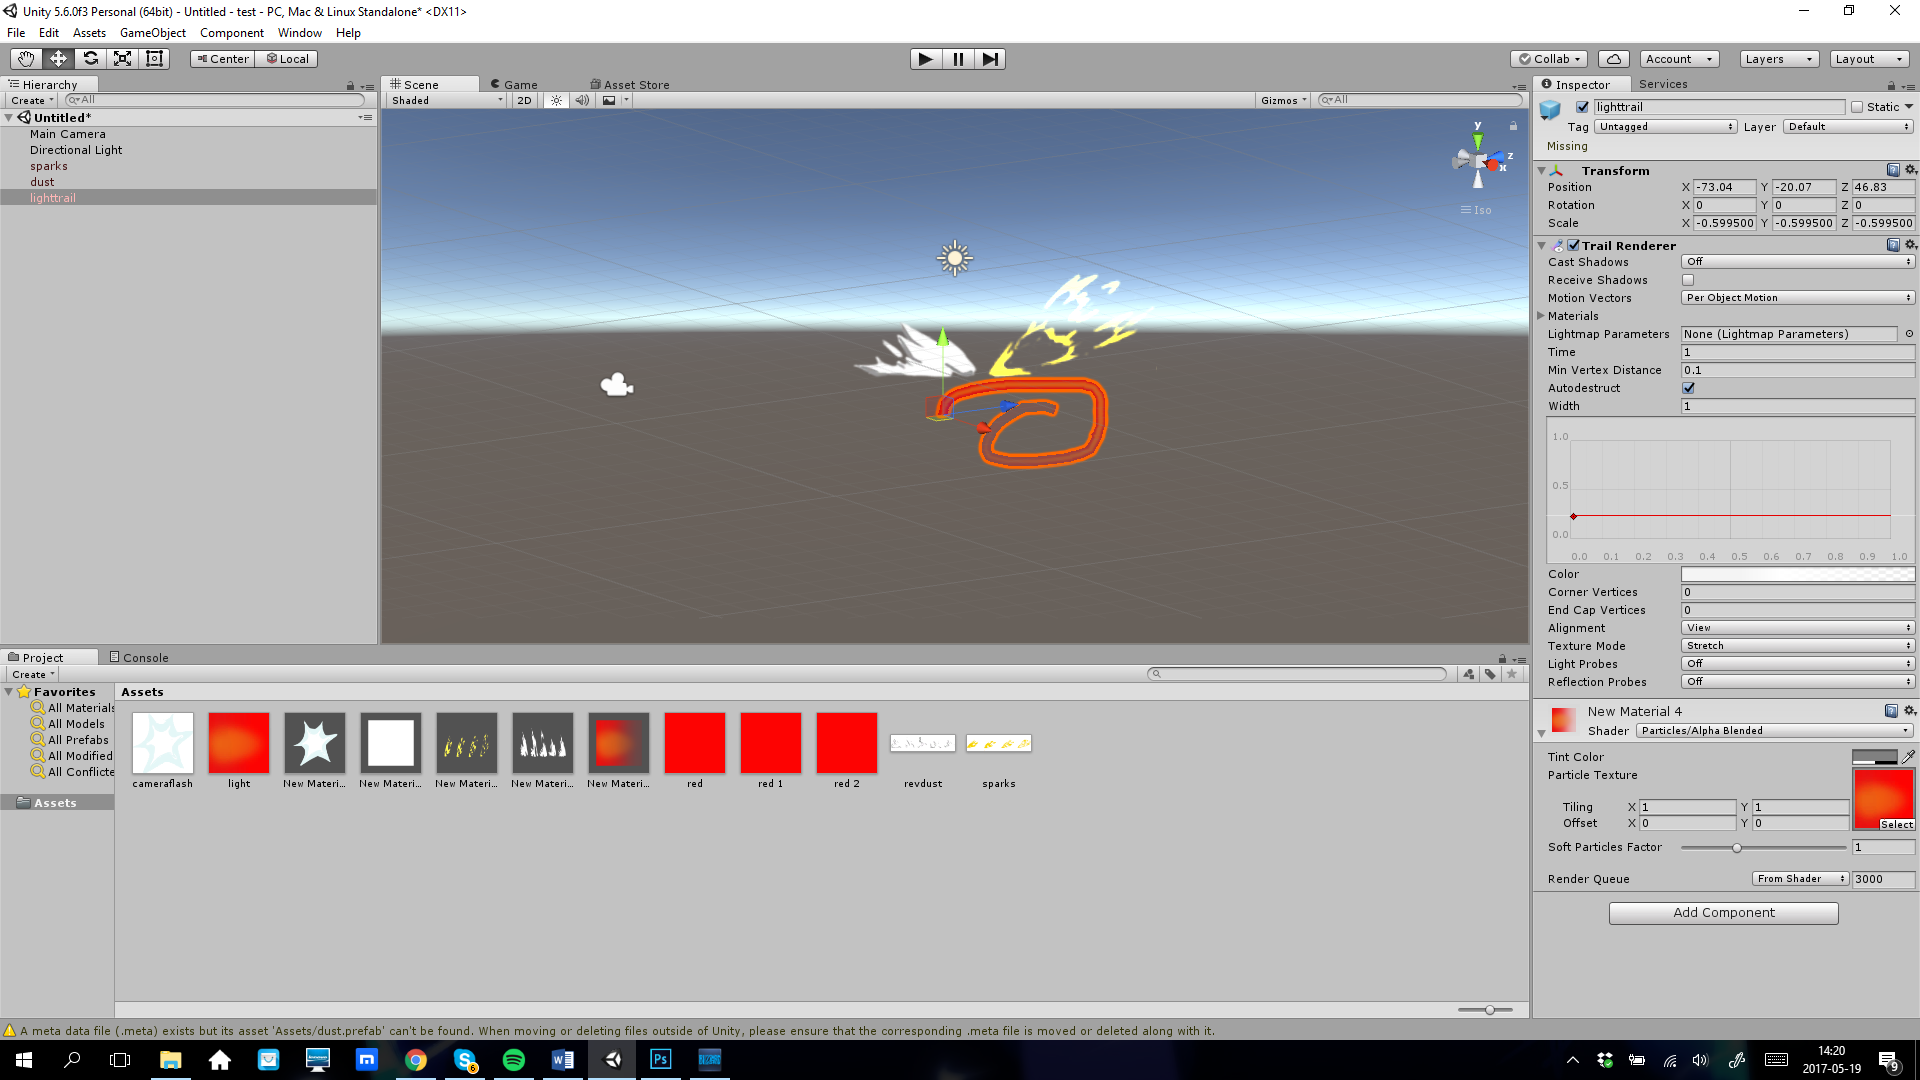The image size is (1920, 1080).
Task: Click the Trail Renderer Color swatch
Action: click(x=1797, y=574)
